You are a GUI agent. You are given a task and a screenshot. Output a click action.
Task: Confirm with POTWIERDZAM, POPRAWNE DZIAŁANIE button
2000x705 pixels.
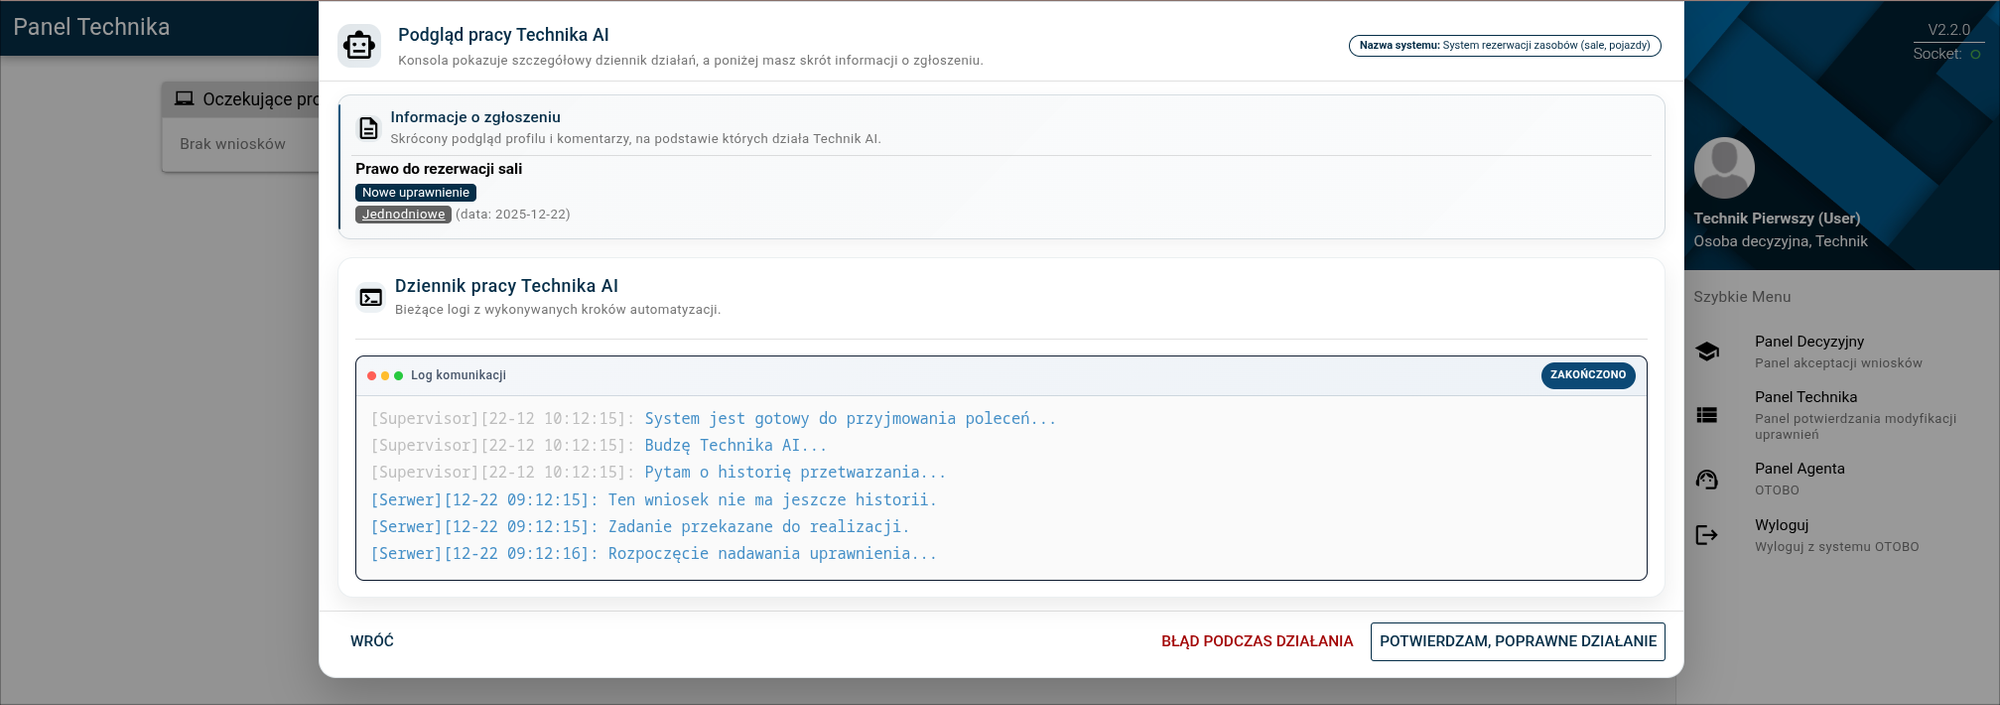tap(1517, 641)
